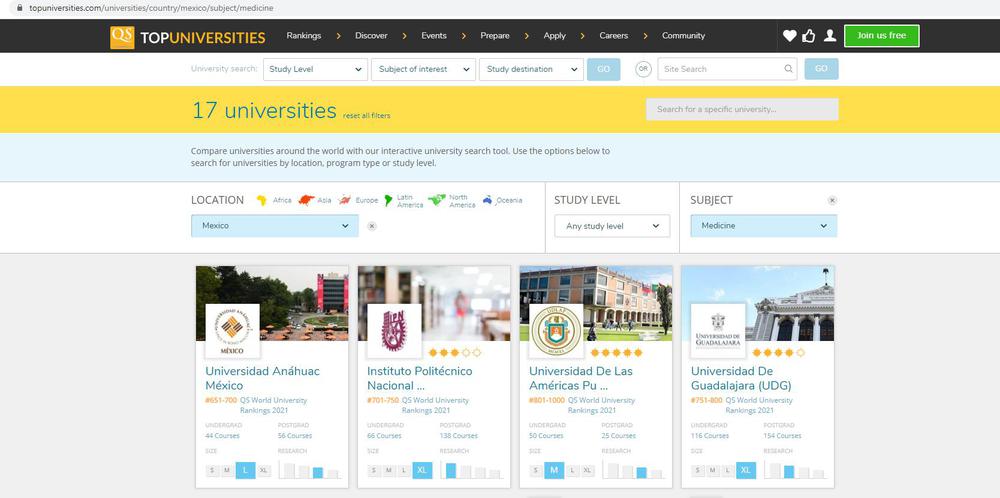Clear the Mexico location filter
Screen dimensions: 1000x498
(x=372, y=226)
